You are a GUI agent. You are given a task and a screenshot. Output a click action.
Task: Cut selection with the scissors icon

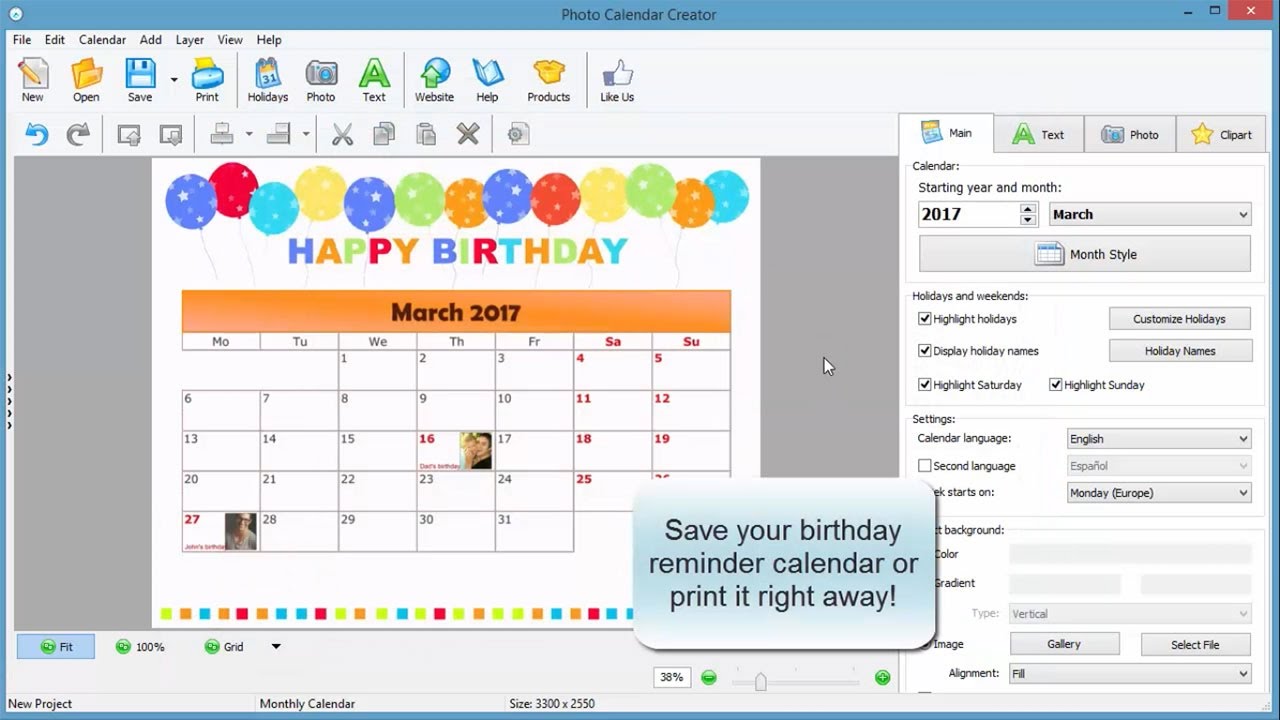(x=343, y=134)
